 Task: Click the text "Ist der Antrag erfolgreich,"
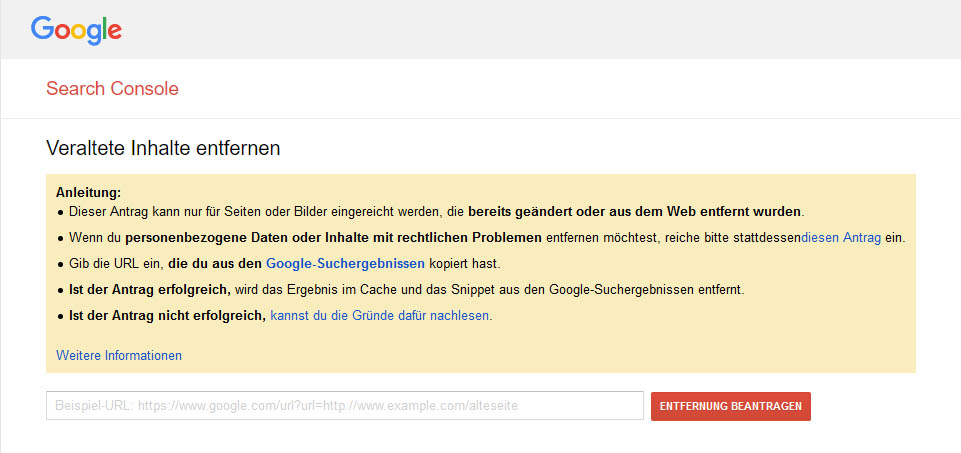tap(149, 290)
